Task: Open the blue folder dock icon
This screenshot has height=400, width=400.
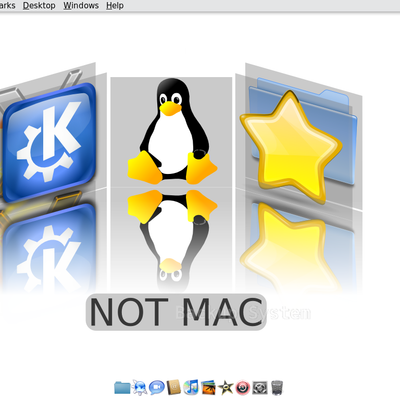Action: 122,388
